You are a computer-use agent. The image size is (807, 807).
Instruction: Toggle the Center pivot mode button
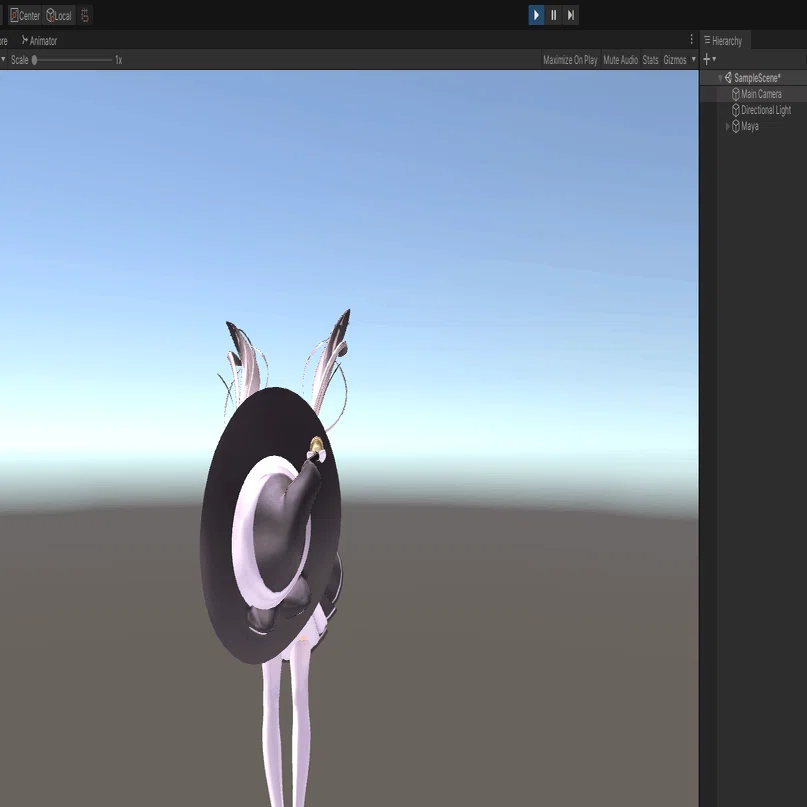pos(25,15)
